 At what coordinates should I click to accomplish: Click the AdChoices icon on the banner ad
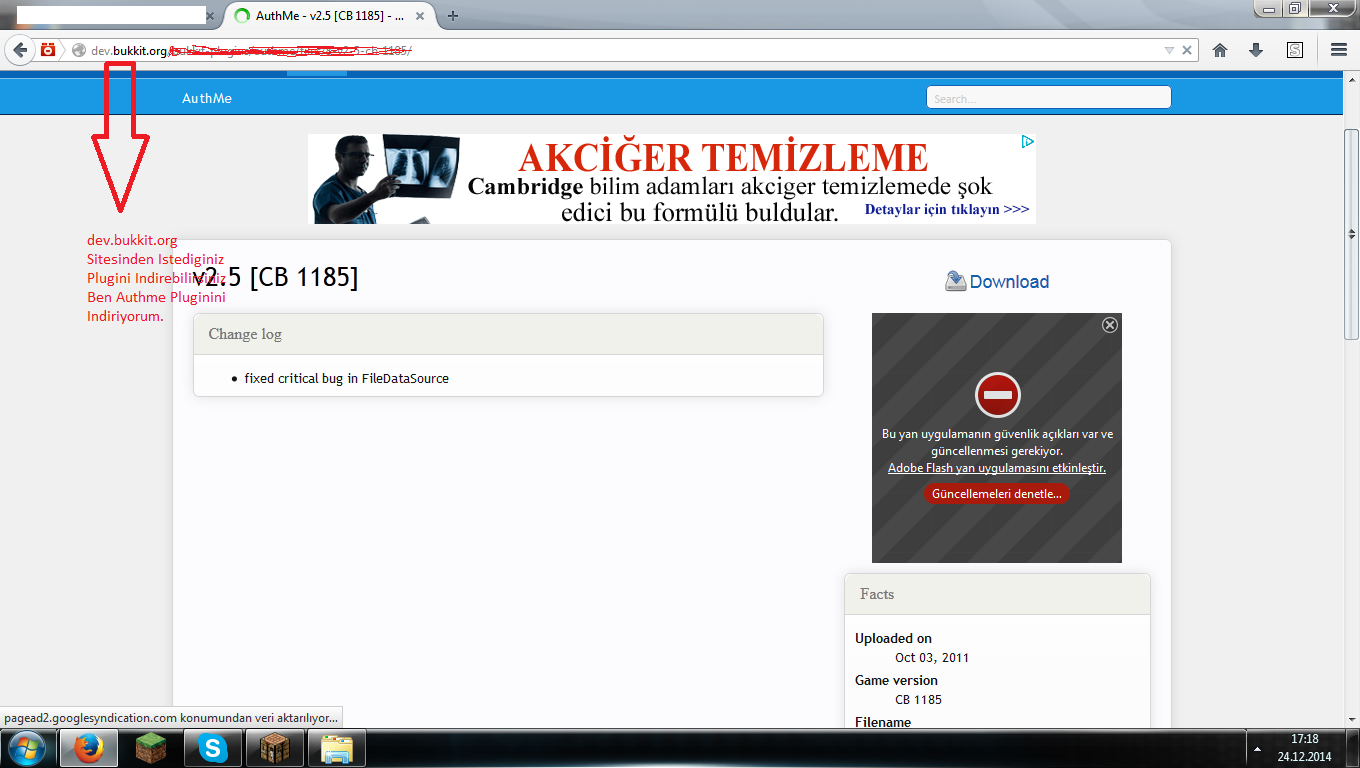point(1027,142)
